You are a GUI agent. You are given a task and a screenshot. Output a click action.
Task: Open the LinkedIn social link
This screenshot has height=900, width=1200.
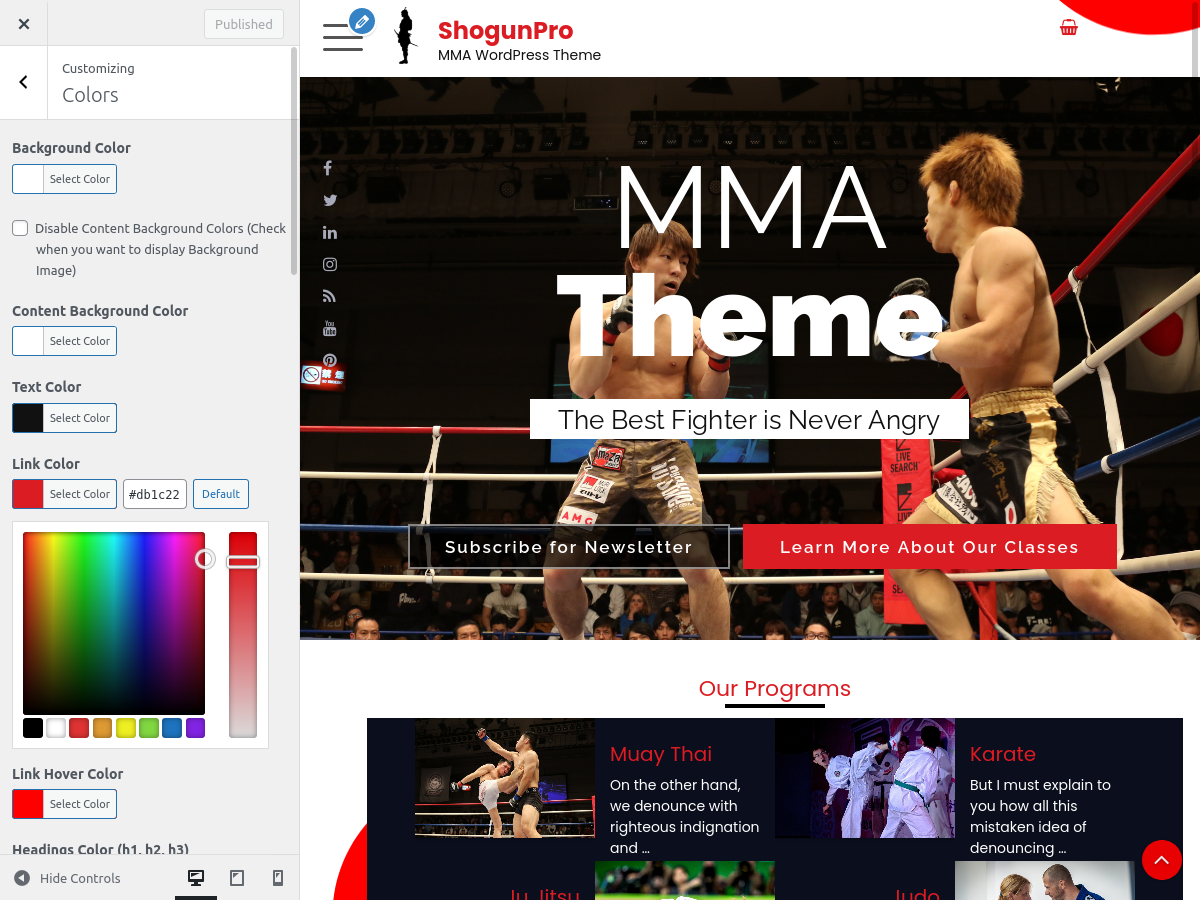tap(329, 233)
